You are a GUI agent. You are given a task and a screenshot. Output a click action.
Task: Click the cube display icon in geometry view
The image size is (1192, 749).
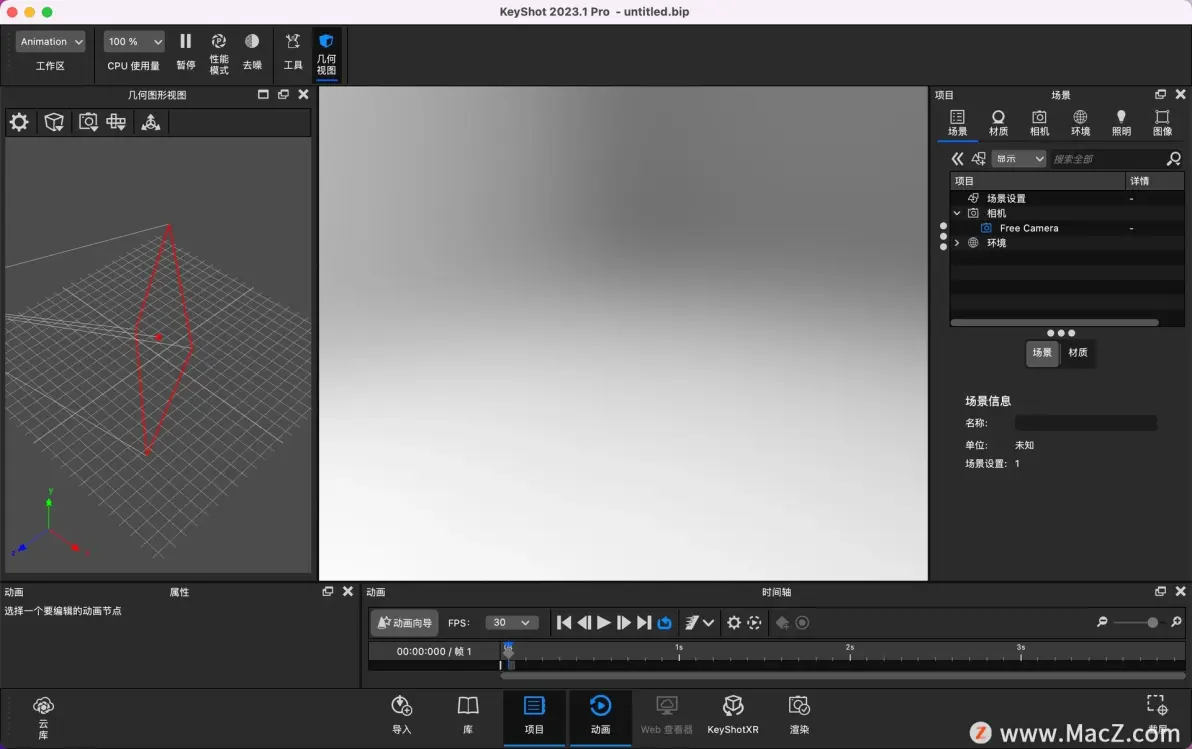(x=54, y=122)
